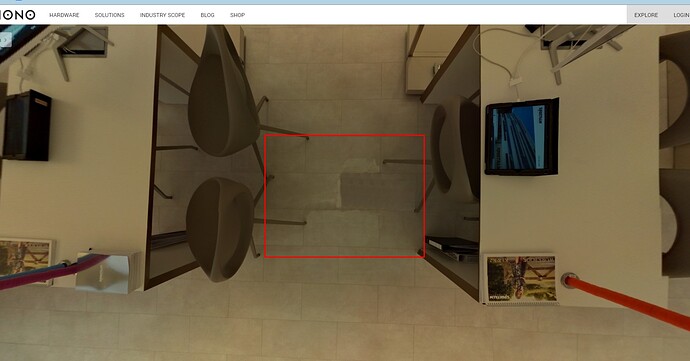The image size is (690, 361).
Task: Expand the side panel arrow on left edge
Action: [x=5, y=40]
